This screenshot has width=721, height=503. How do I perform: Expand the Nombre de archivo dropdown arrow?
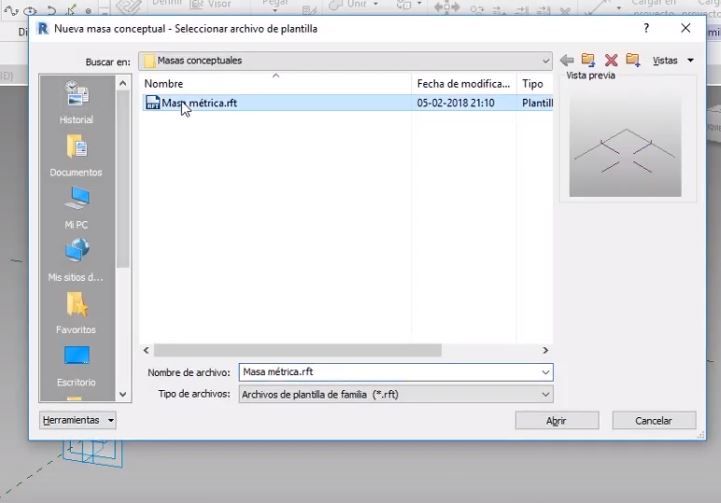[x=545, y=372]
